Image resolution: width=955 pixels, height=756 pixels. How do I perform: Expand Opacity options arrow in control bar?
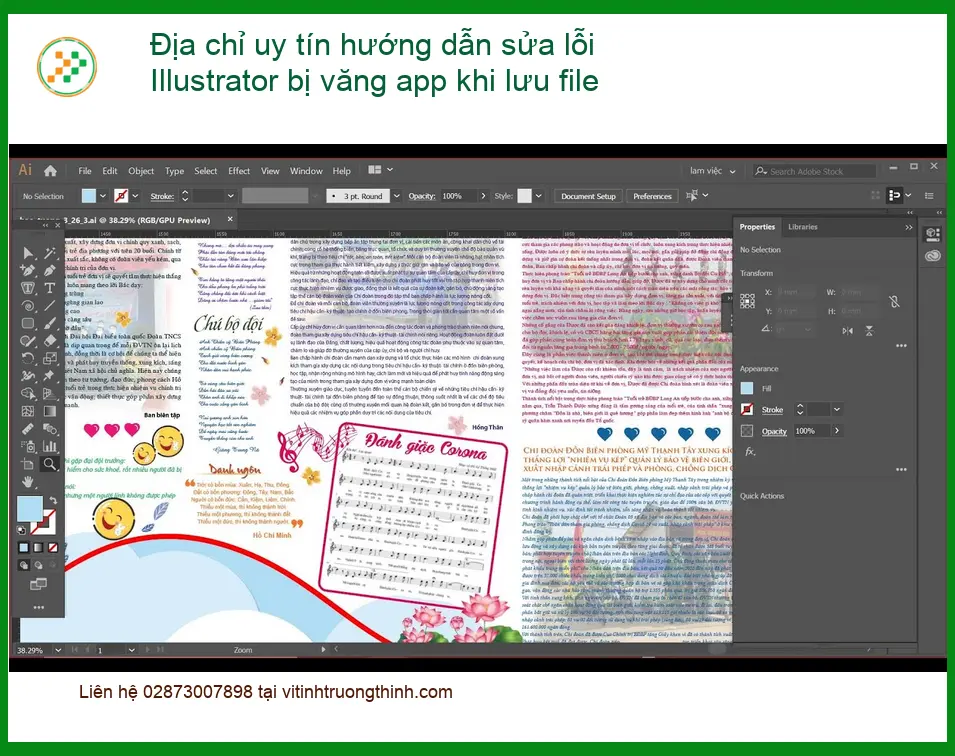pyautogui.click(x=483, y=196)
